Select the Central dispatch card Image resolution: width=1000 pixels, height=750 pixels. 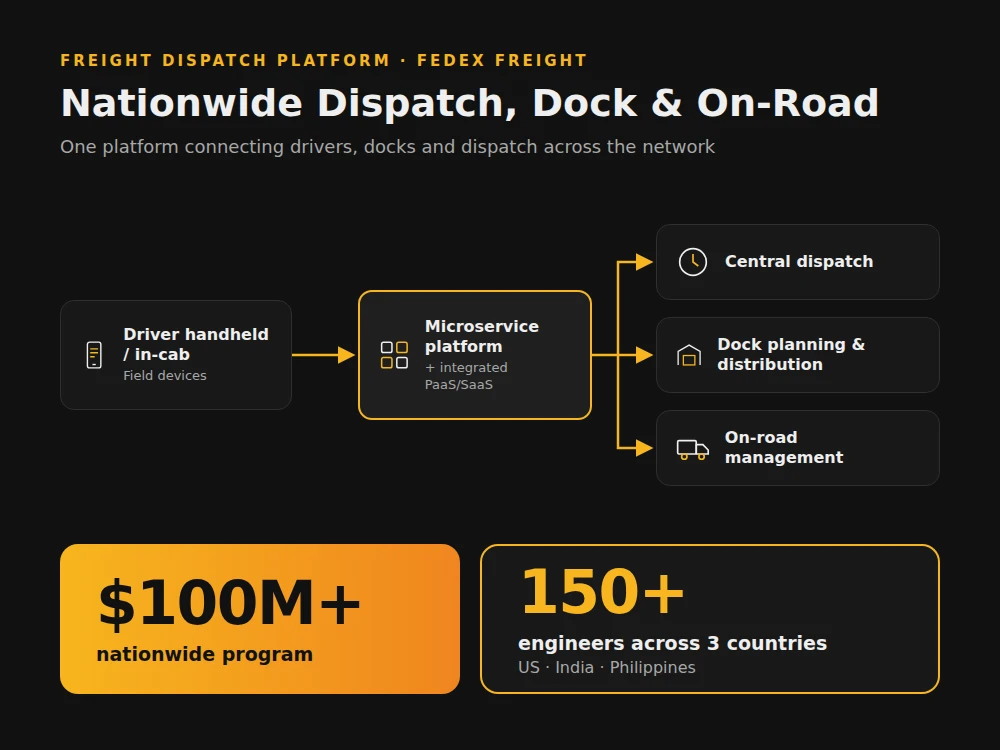tap(798, 262)
